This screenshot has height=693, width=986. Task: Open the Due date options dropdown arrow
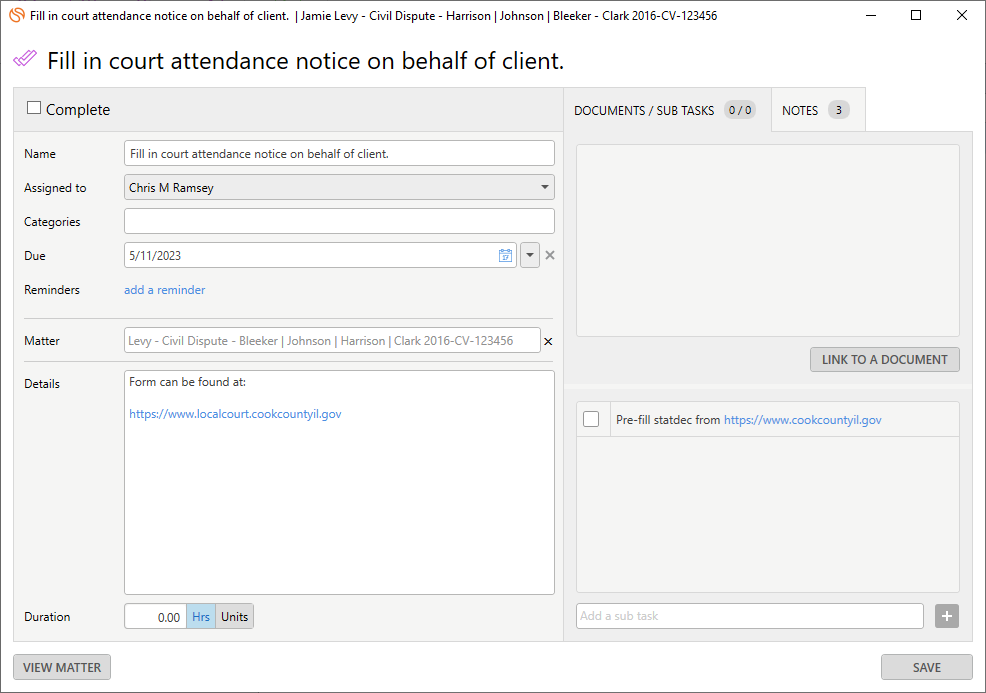529,255
